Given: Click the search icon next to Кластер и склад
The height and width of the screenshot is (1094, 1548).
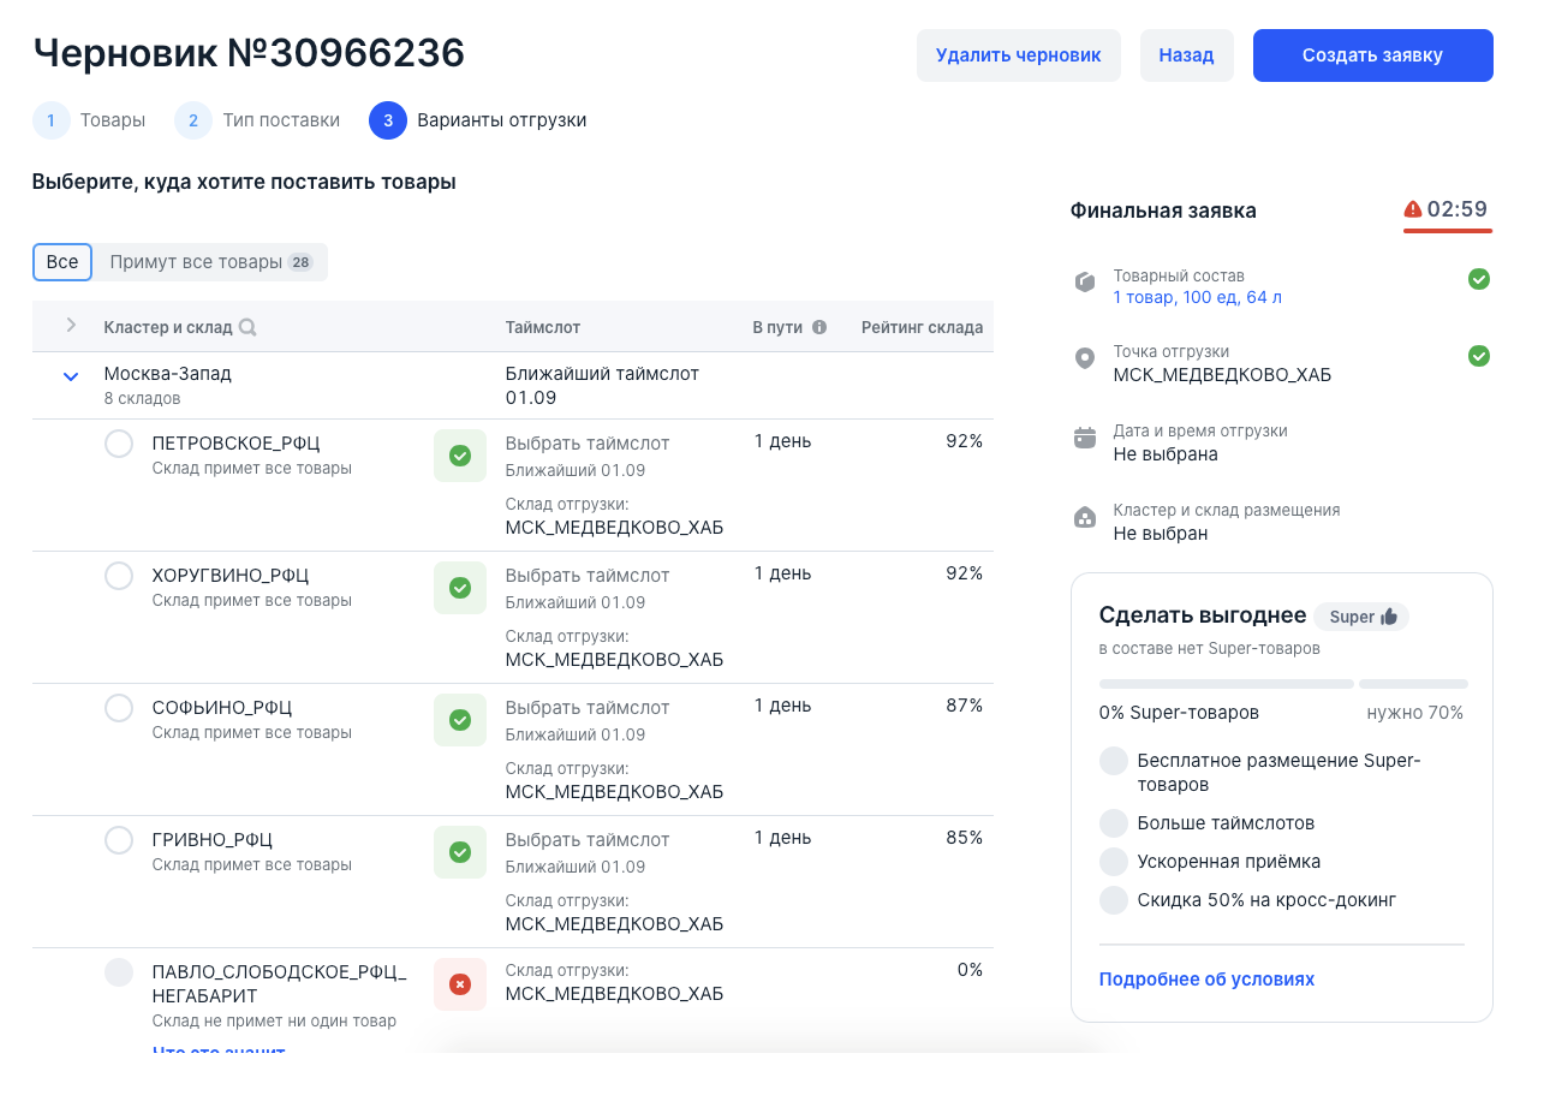Looking at the screenshot, I should pyautogui.click(x=248, y=327).
